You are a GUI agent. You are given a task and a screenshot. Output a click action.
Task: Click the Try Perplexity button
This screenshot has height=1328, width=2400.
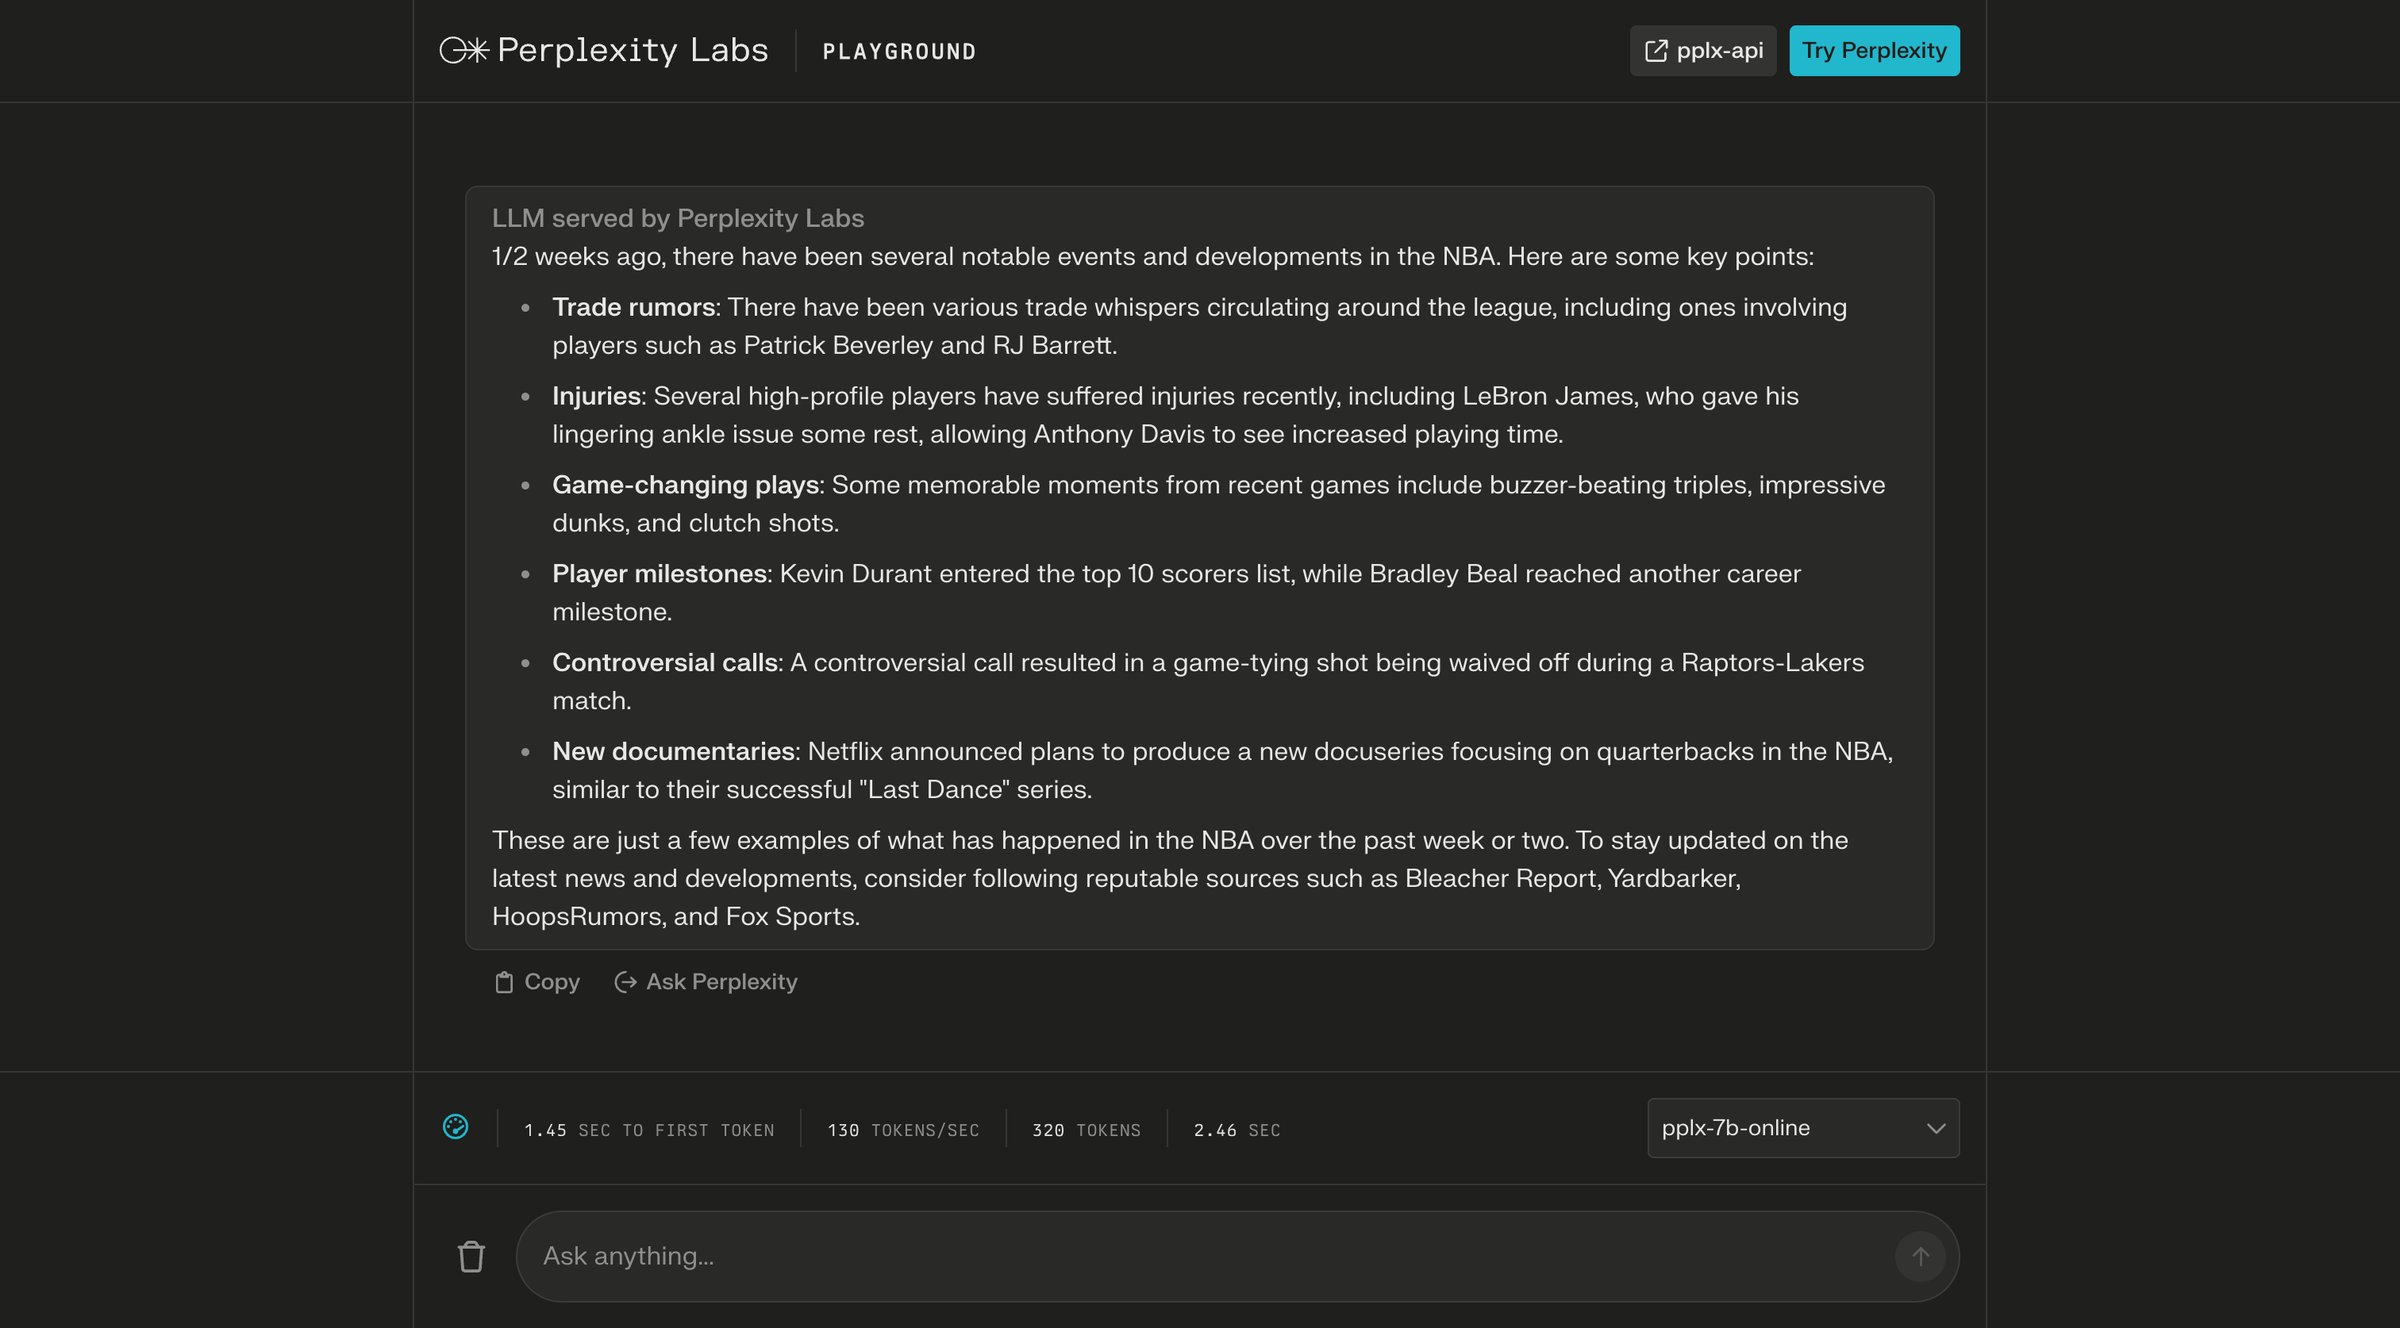click(1874, 50)
